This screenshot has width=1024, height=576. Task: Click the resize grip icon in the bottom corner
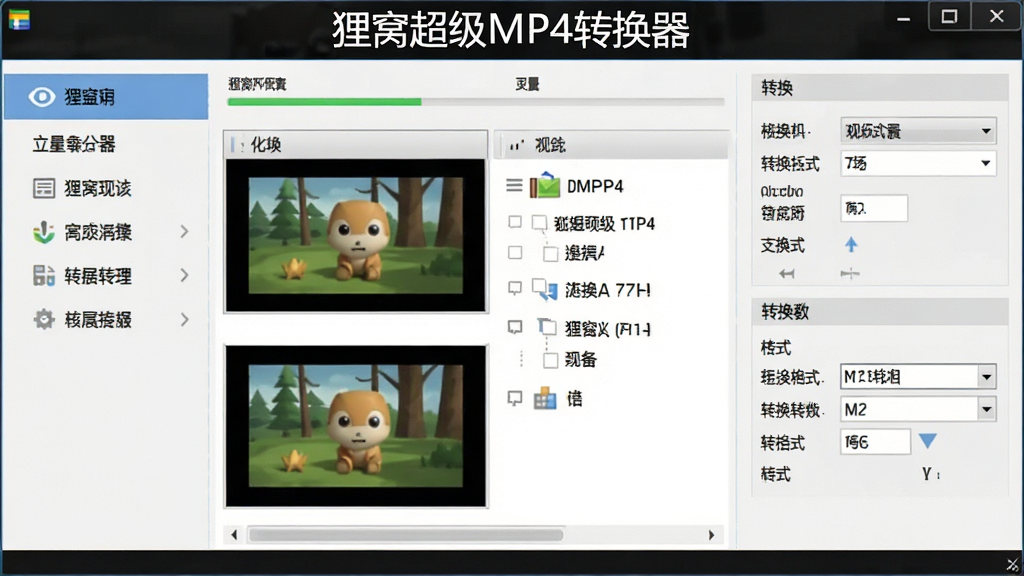click(x=1013, y=564)
